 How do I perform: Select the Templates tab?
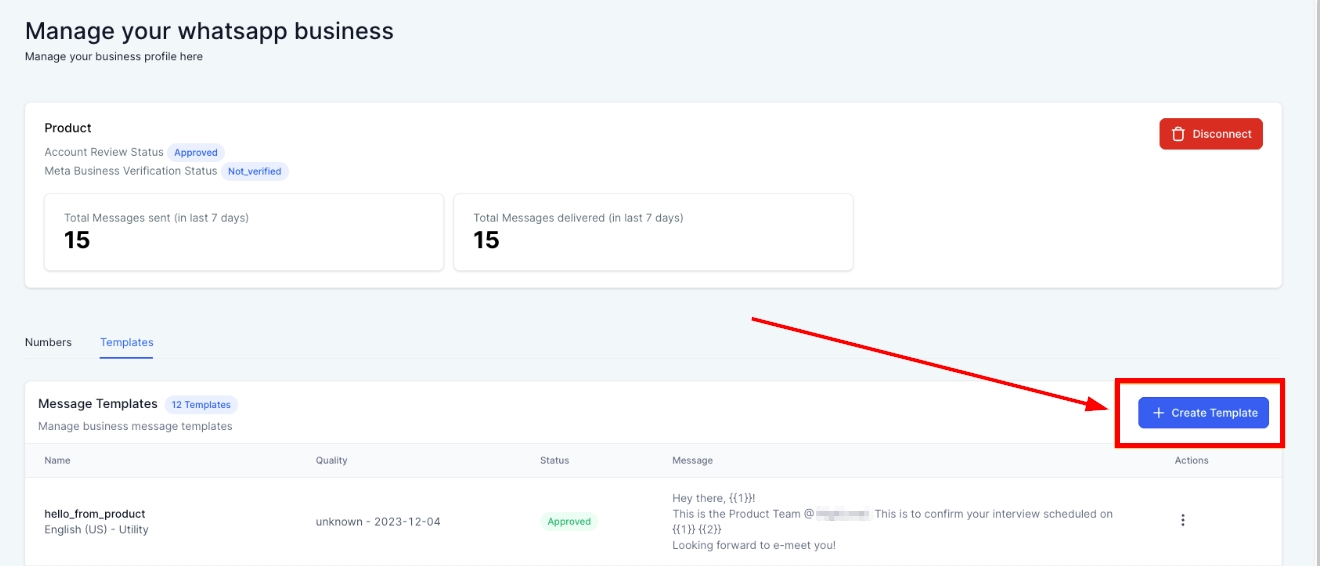point(126,342)
